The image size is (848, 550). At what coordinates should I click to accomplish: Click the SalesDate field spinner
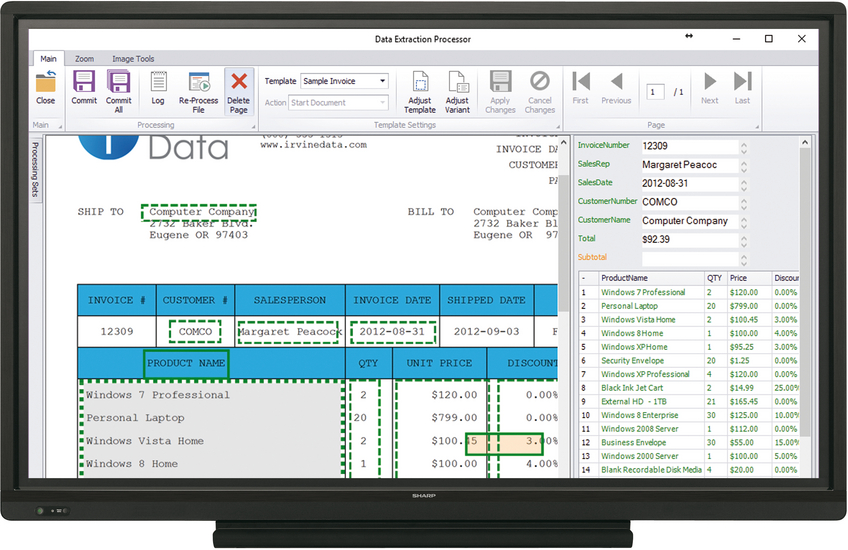coord(744,185)
